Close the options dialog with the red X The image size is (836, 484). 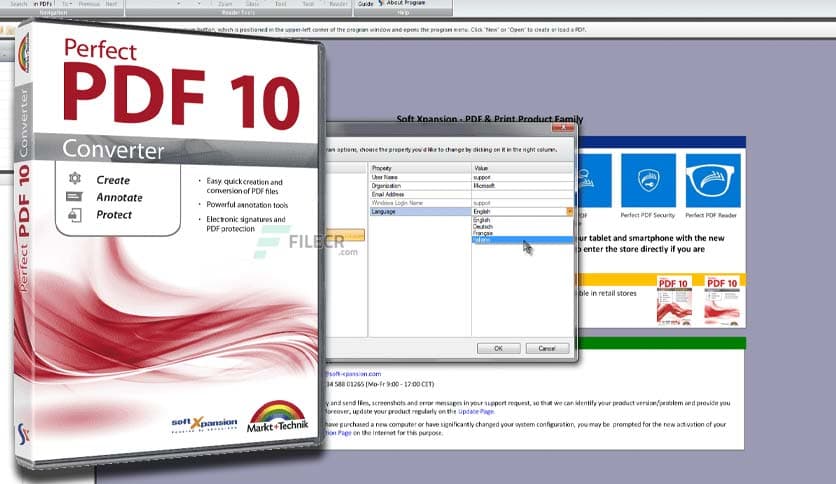click(562, 128)
